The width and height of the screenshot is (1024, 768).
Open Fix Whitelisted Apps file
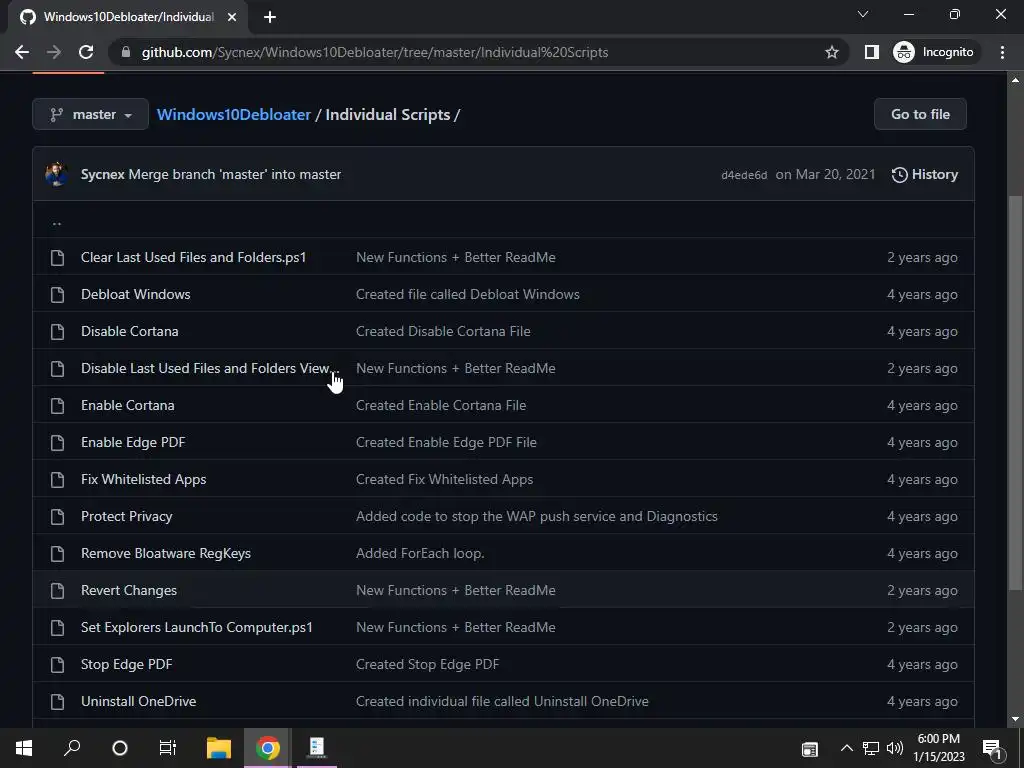(x=144, y=479)
